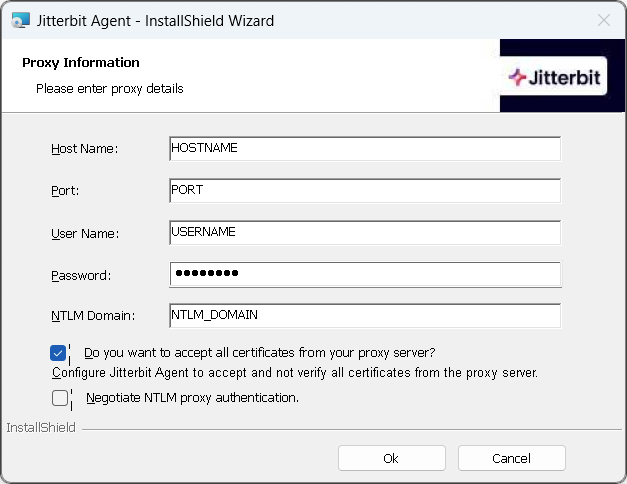Screen dimensions: 627x484
Task: Enable Negotiate NTLM proxy authentication checkbox
Action: pos(60,398)
